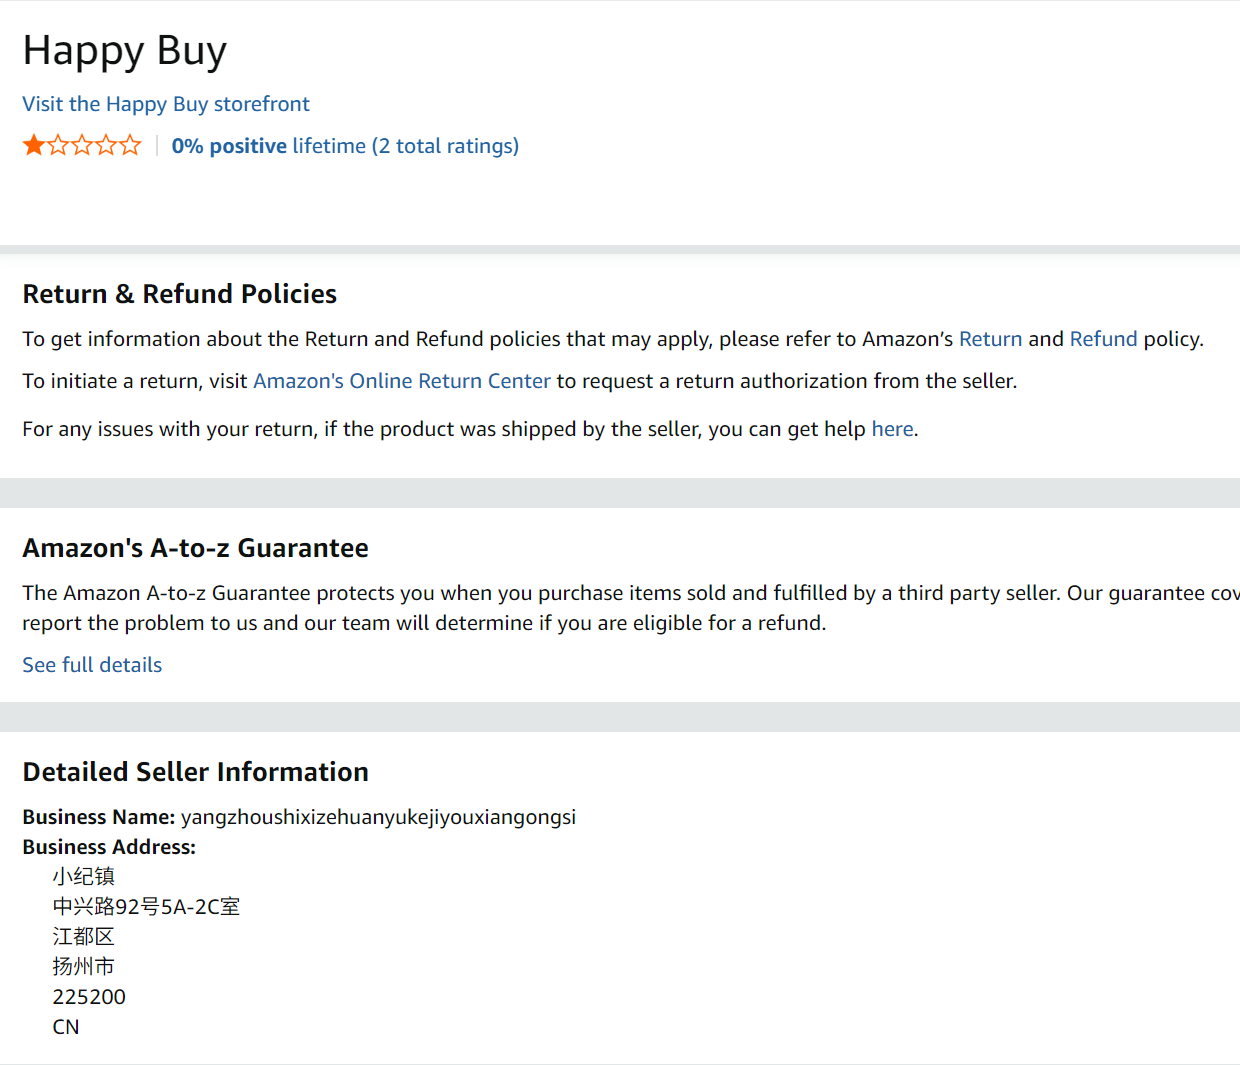Click the country code CN

[x=66, y=1027]
